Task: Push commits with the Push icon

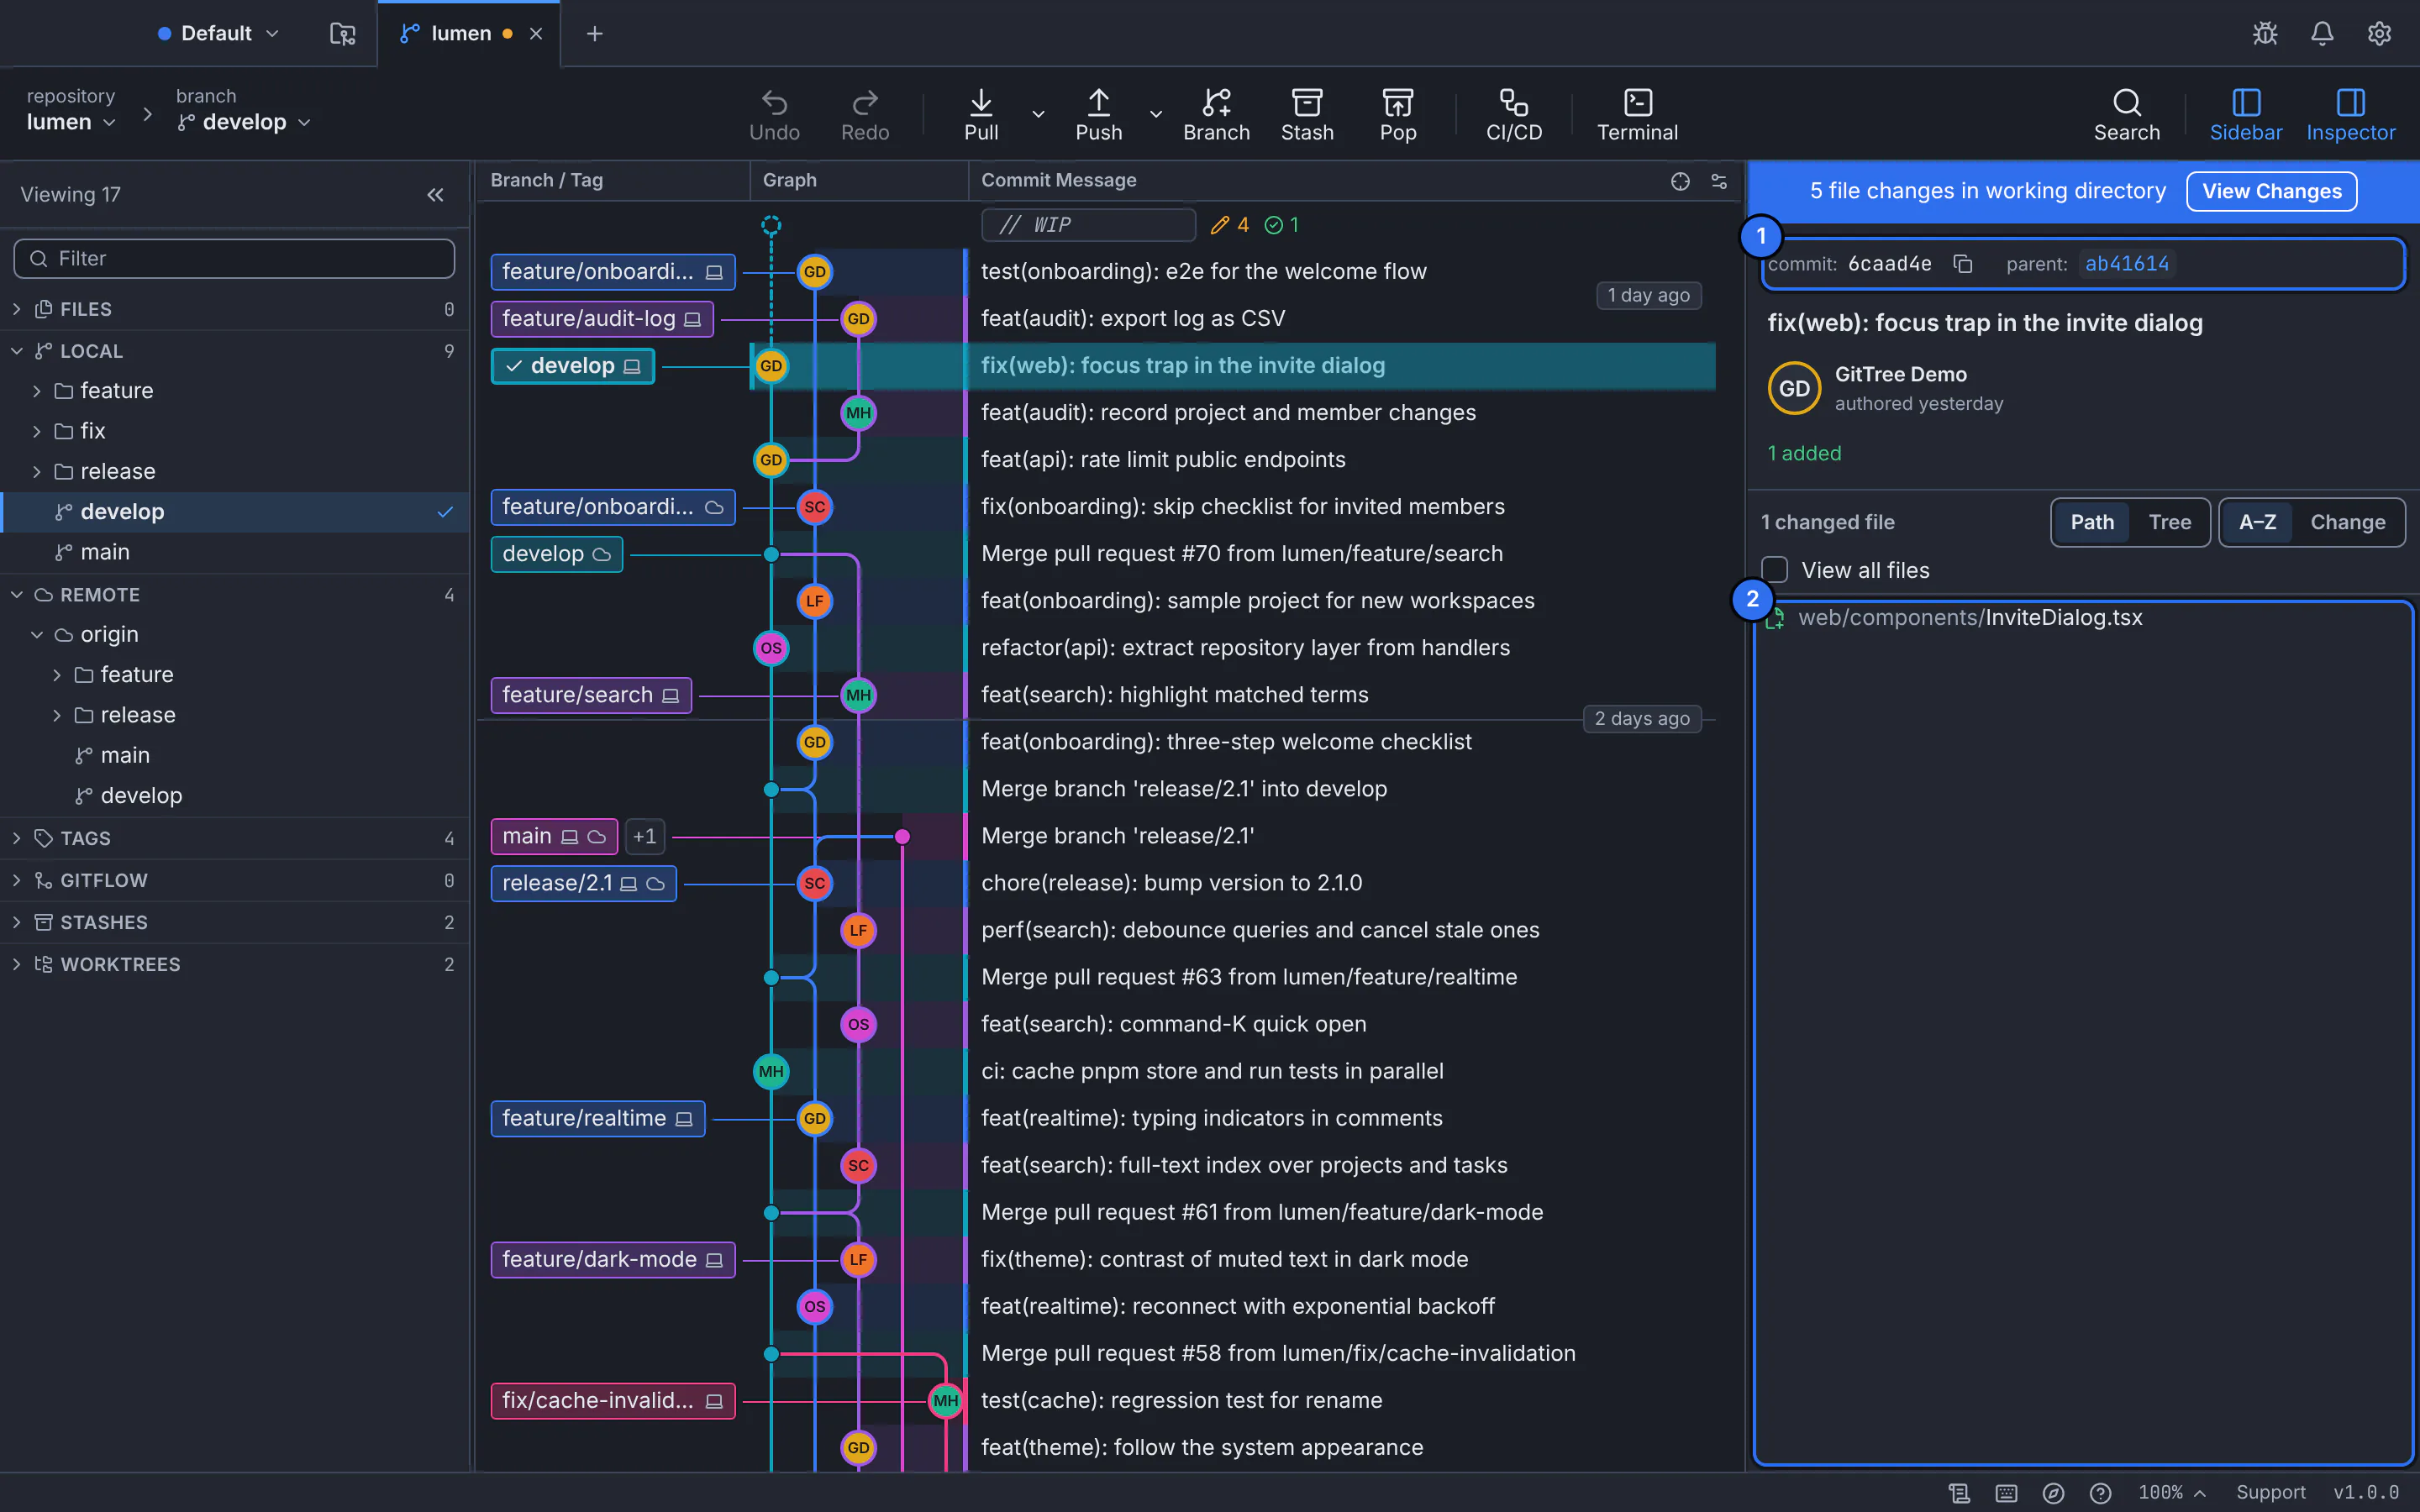Action: (1098, 115)
